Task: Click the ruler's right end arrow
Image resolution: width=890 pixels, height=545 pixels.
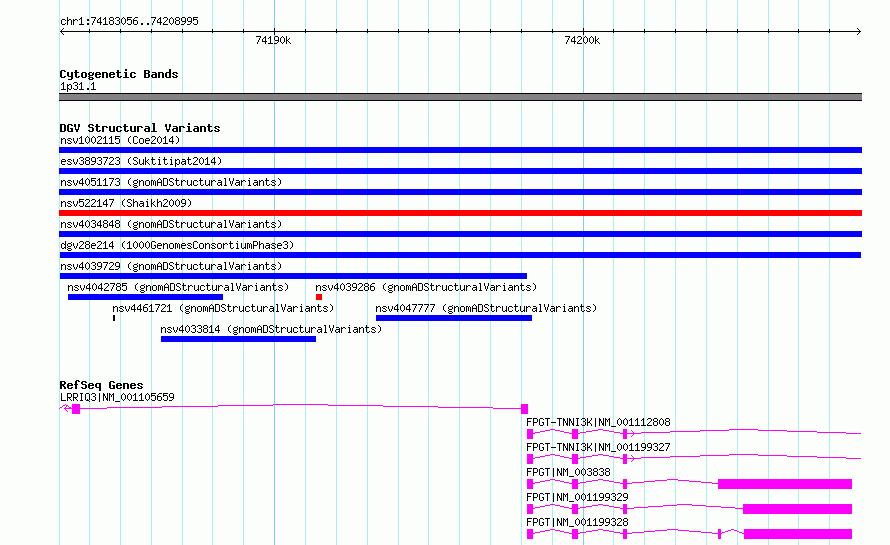Action: click(859, 32)
